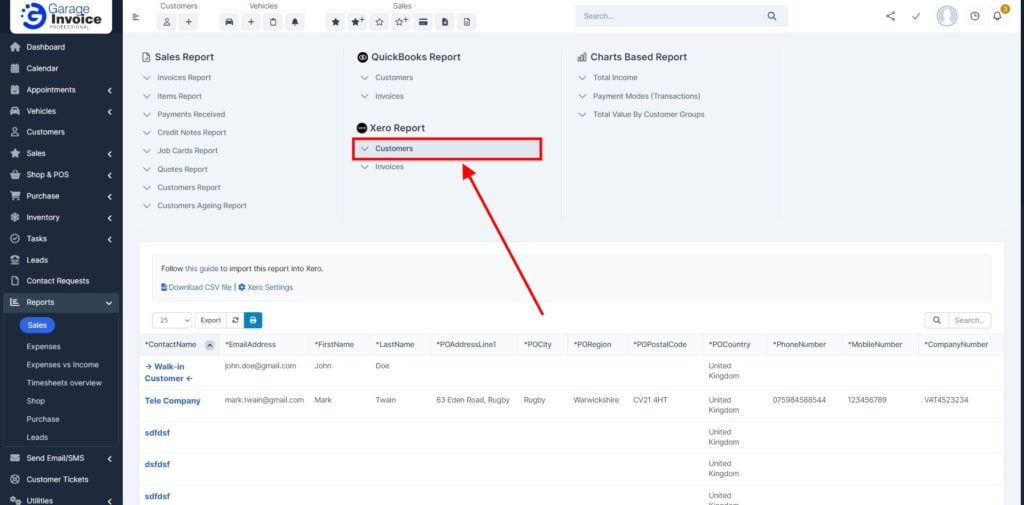Click the magnifier icon in the top search bar
Viewport: 1024px width, 505px height.
tap(771, 16)
